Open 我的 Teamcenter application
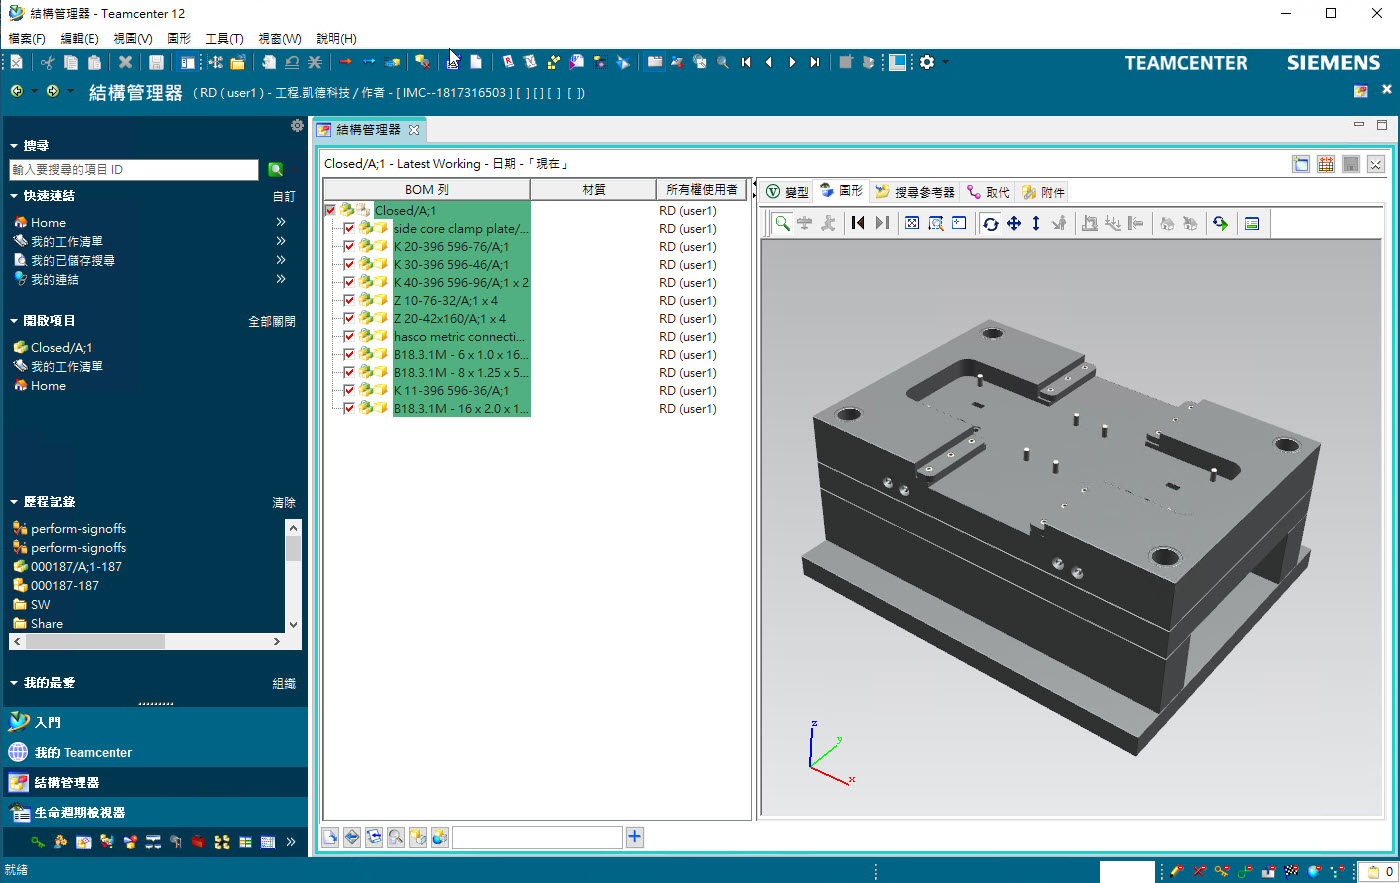This screenshot has height=883, width=1400. tap(154, 752)
